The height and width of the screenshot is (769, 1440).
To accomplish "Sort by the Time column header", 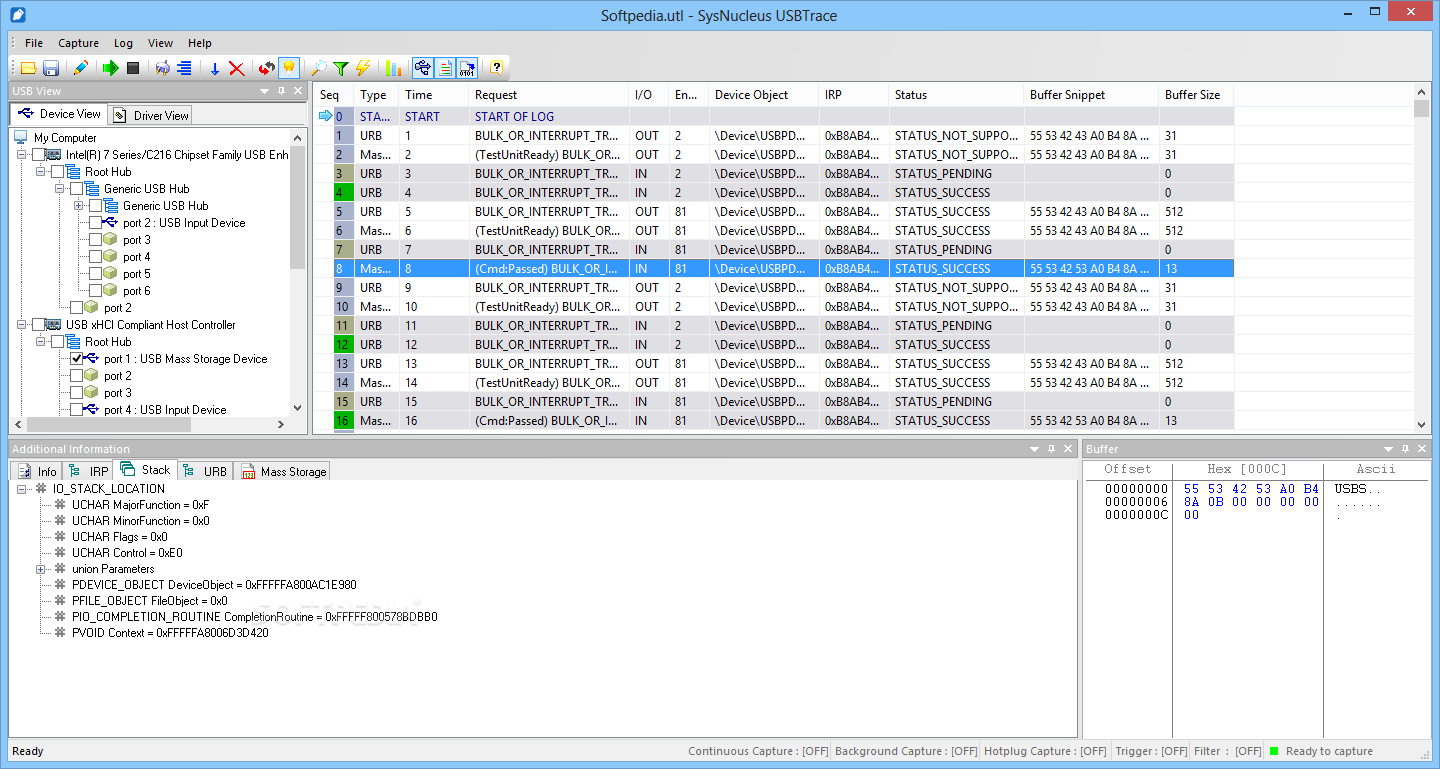I will [433, 95].
